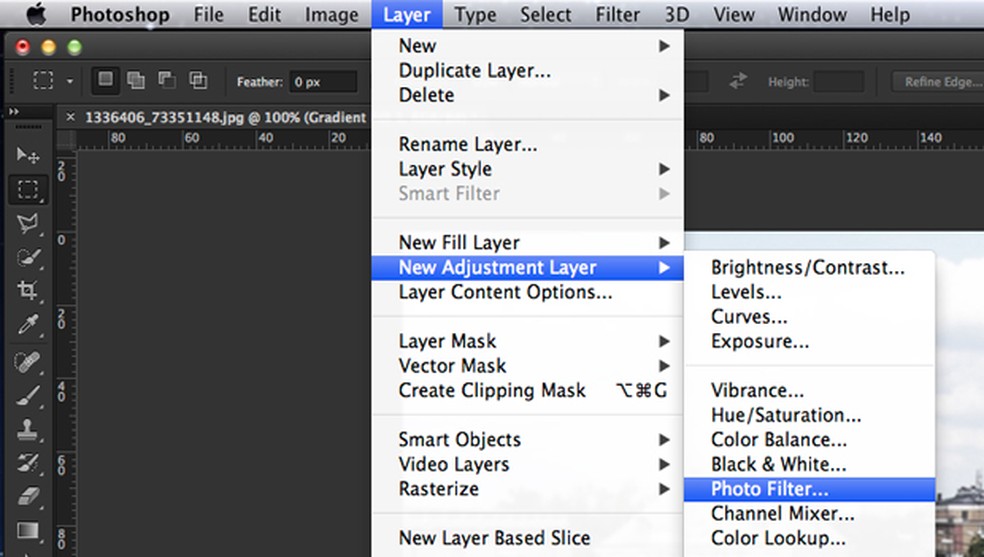Expand the Smart Objects submenu

point(527,439)
